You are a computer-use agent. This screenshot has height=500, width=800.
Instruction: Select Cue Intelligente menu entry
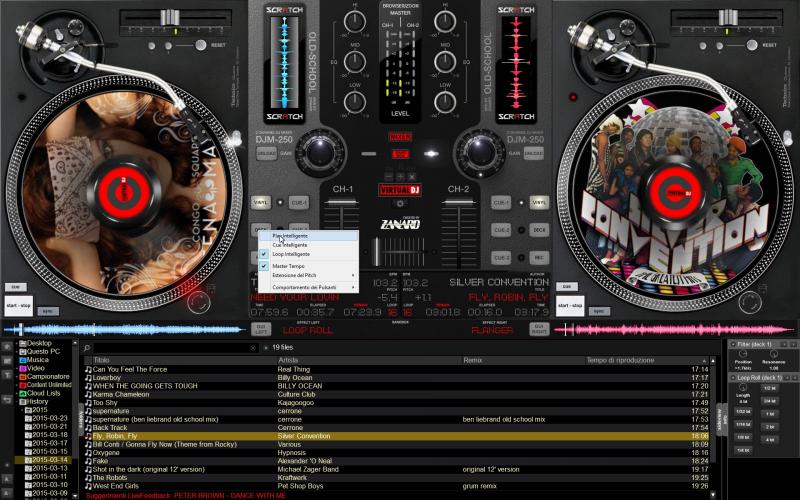pos(308,245)
